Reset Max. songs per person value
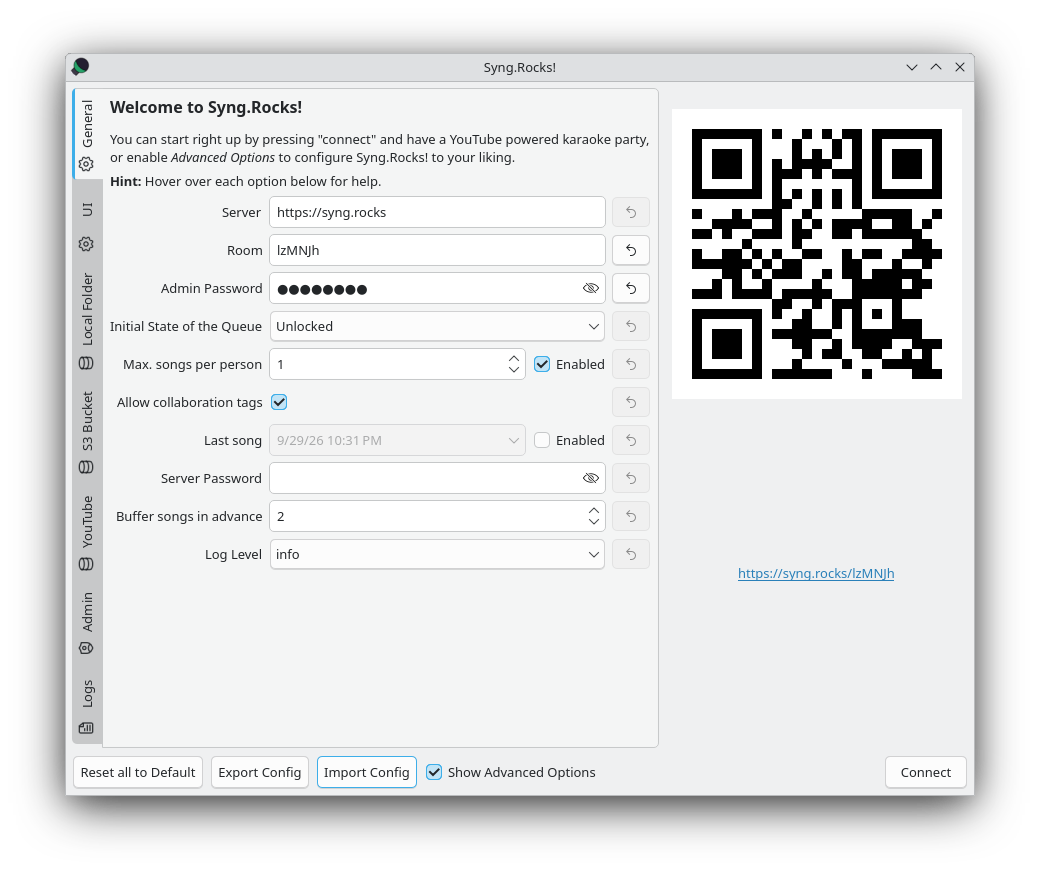This screenshot has height=873, width=1040. [x=631, y=364]
